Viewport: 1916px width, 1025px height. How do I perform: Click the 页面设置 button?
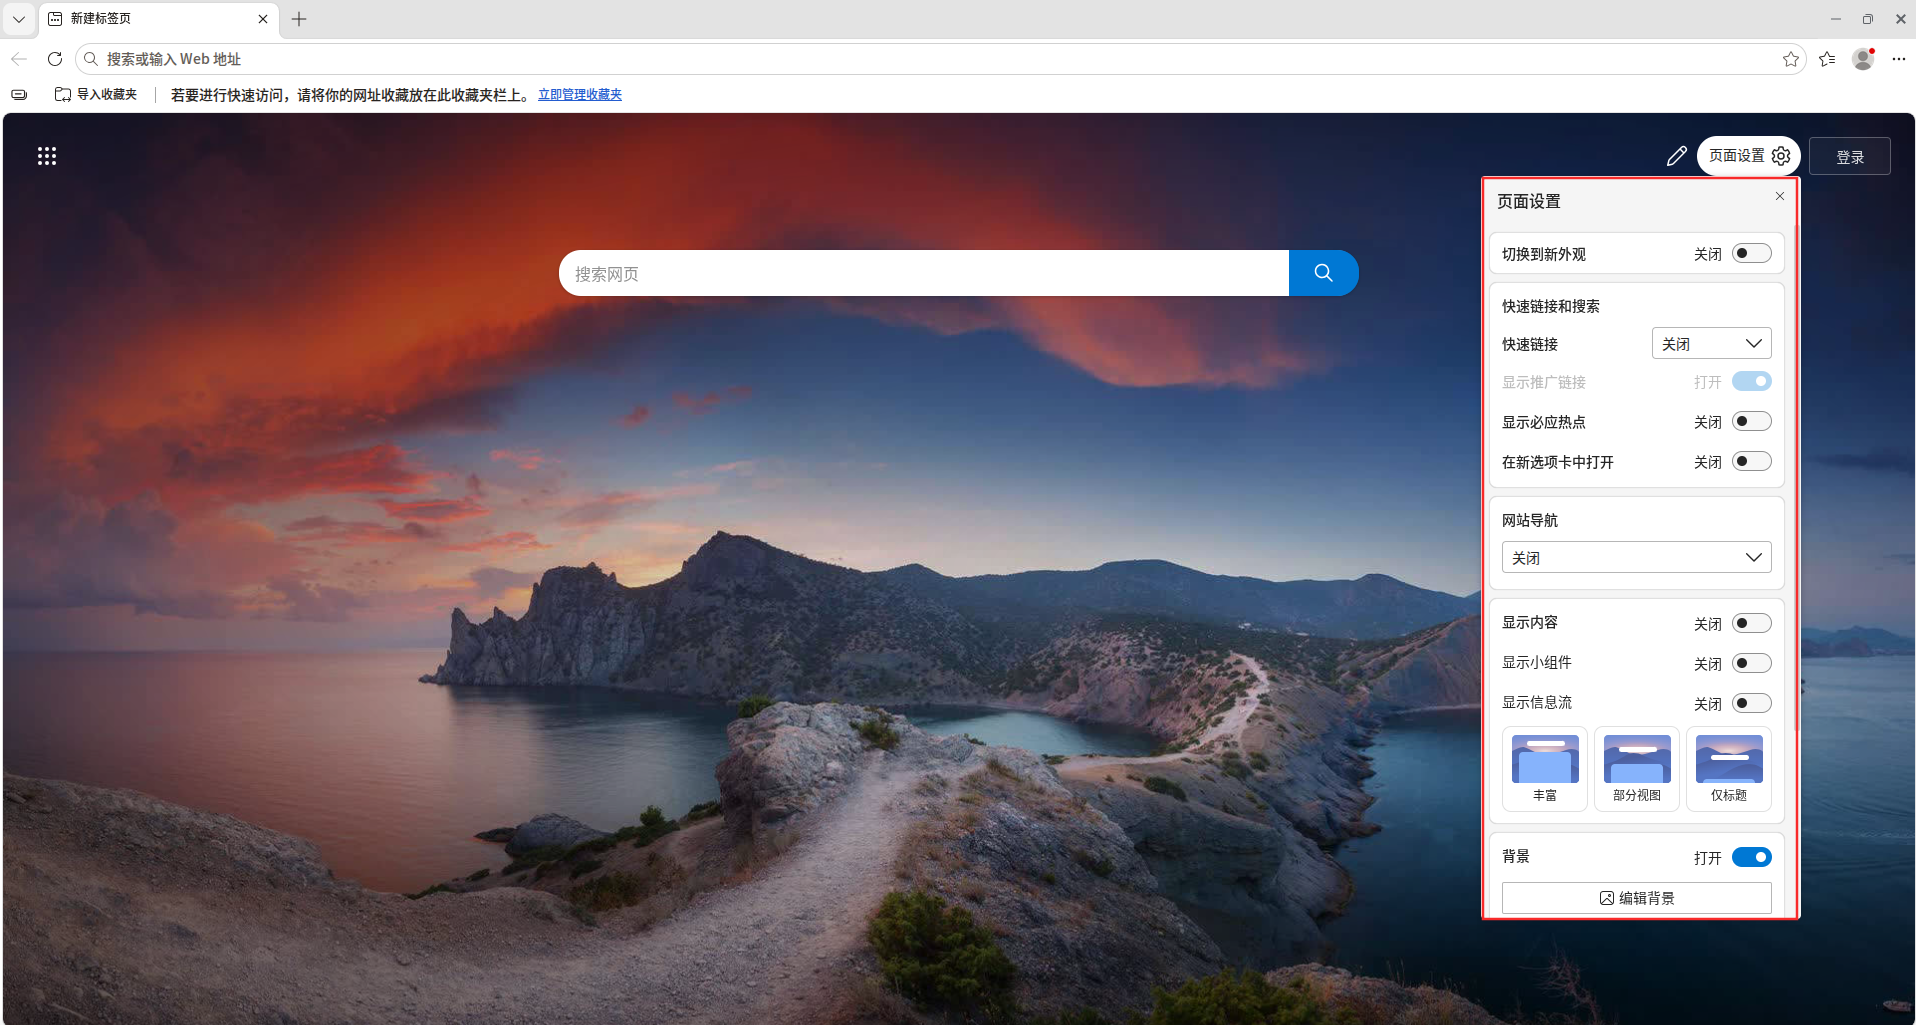[x=1748, y=156]
